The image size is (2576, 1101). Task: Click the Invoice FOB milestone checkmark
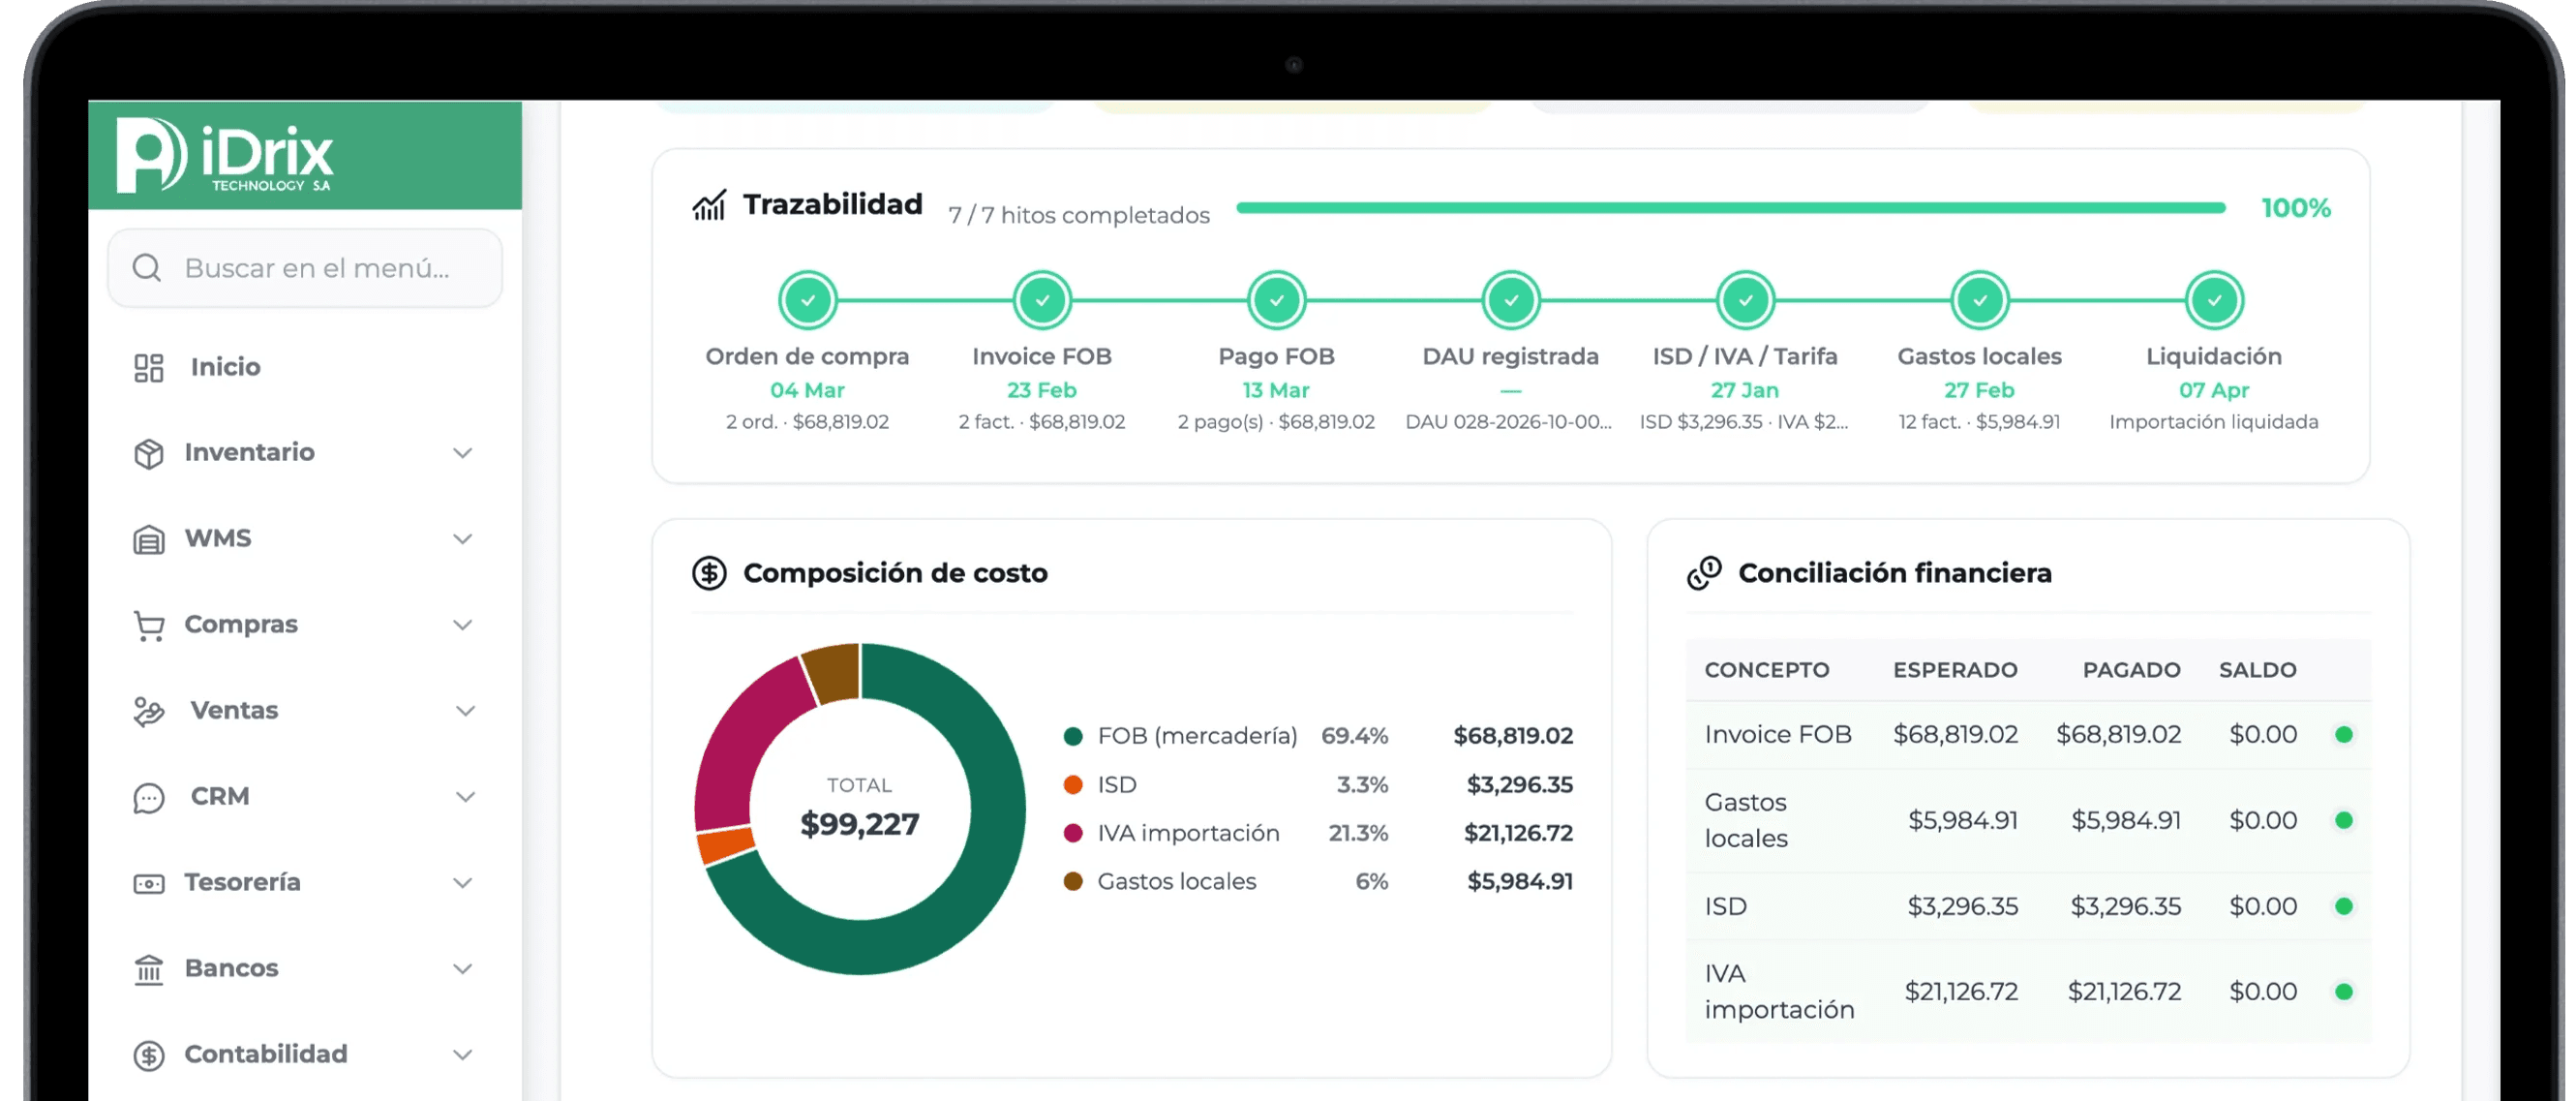click(1042, 300)
